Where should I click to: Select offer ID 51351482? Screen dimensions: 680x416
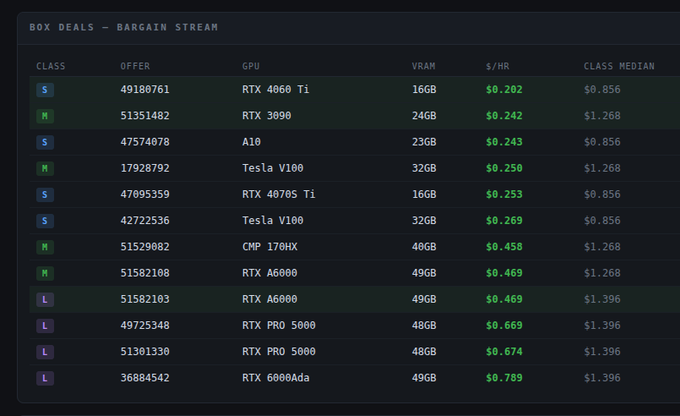point(145,116)
